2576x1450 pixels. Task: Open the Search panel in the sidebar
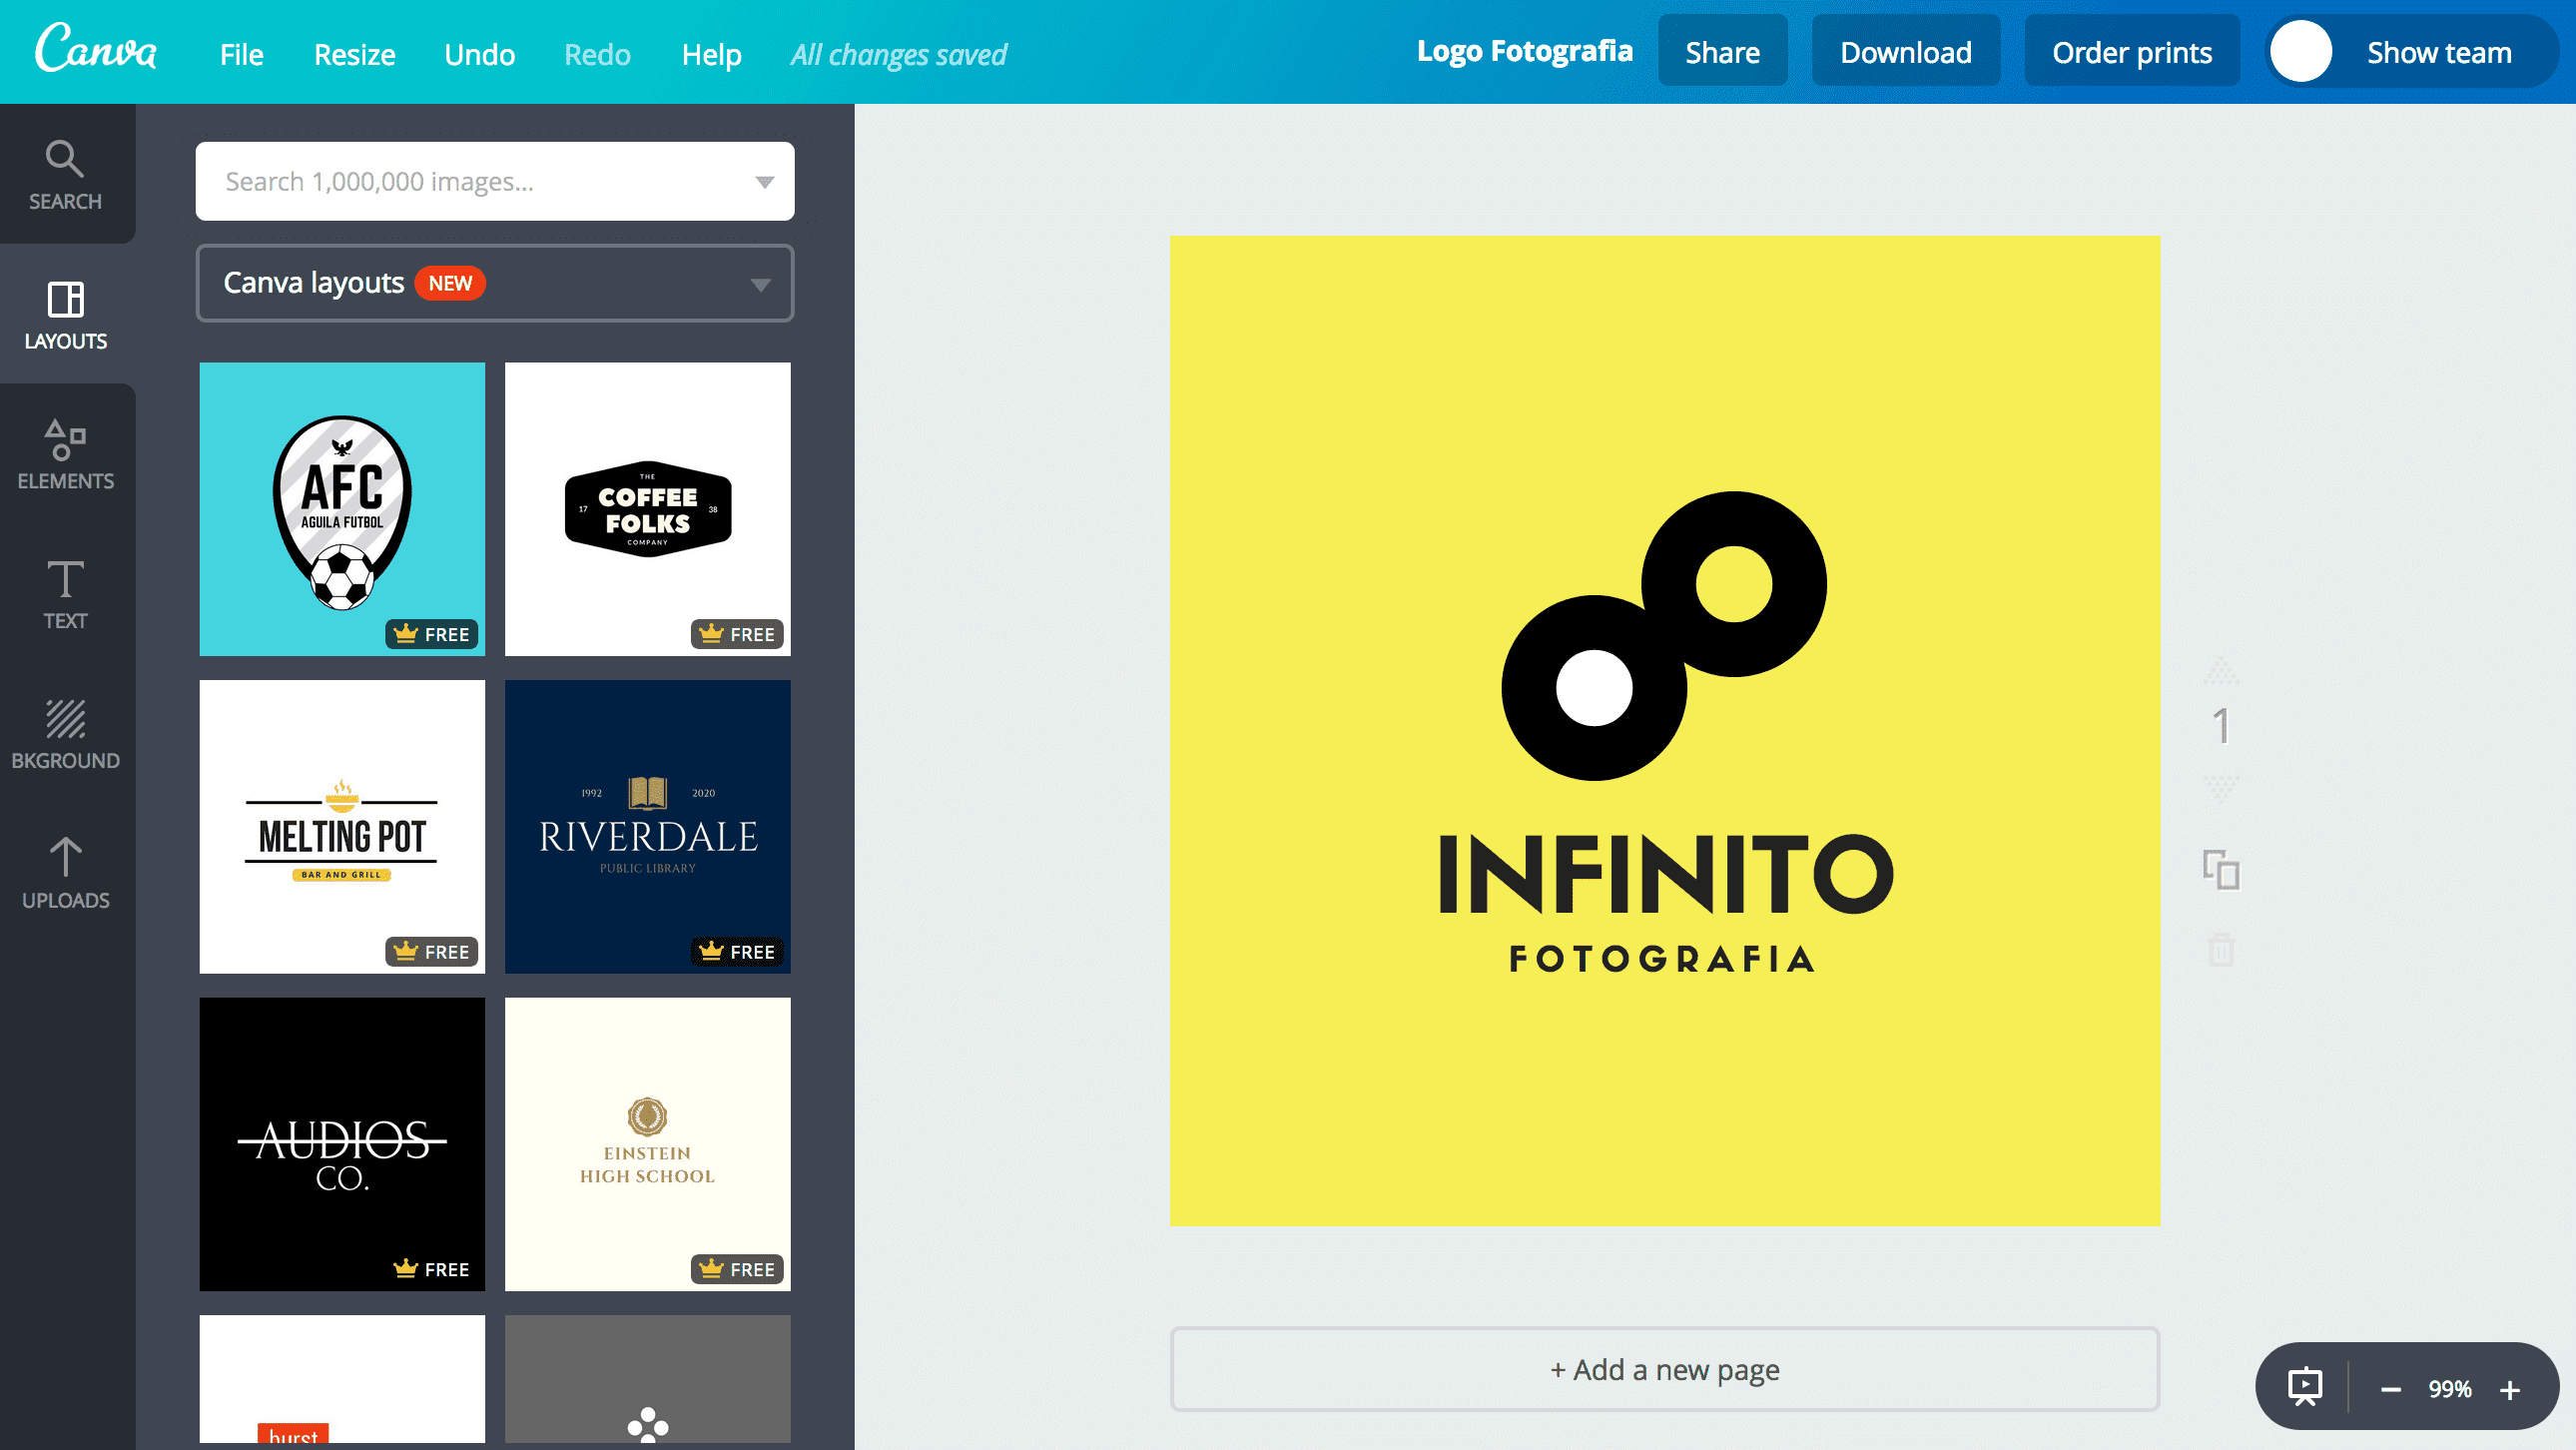coord(65,174)
